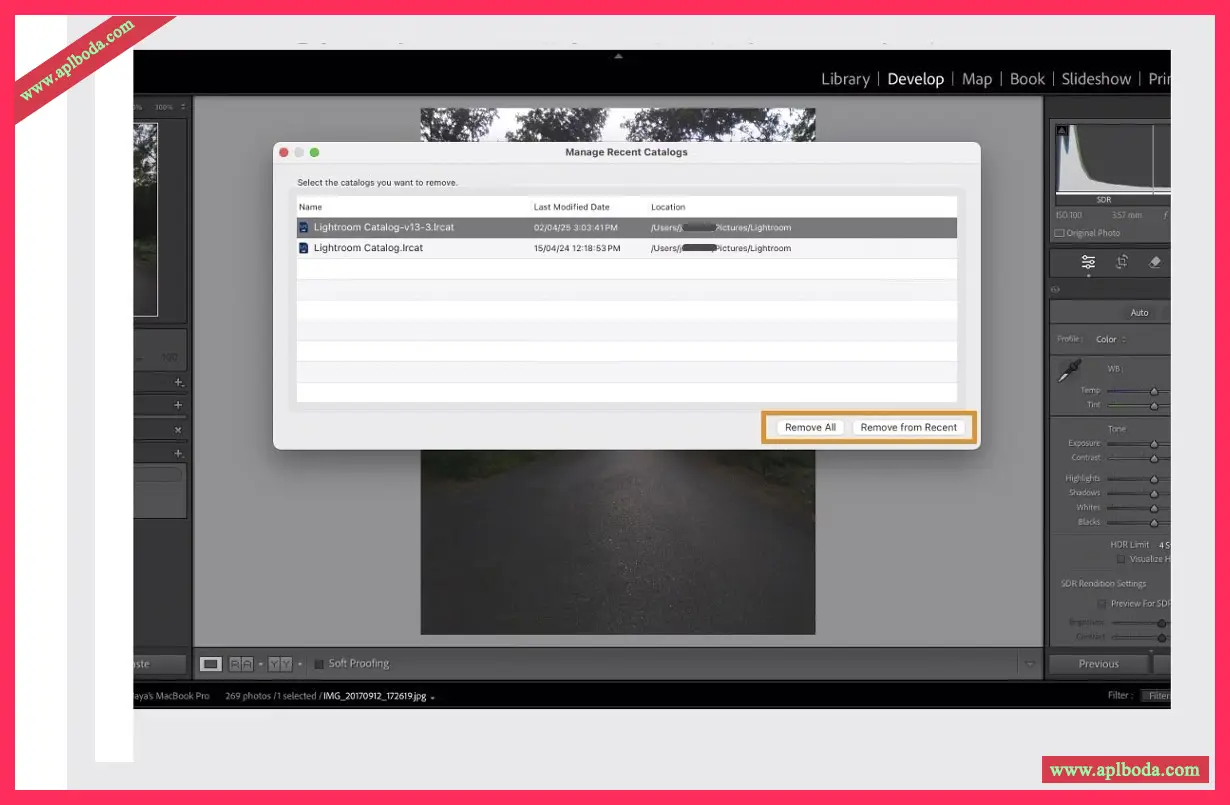Click the Lightroom Catalog-v13-3.lrcat file icon
This screenshot has height=805, width=1230.
pos(304,228)
